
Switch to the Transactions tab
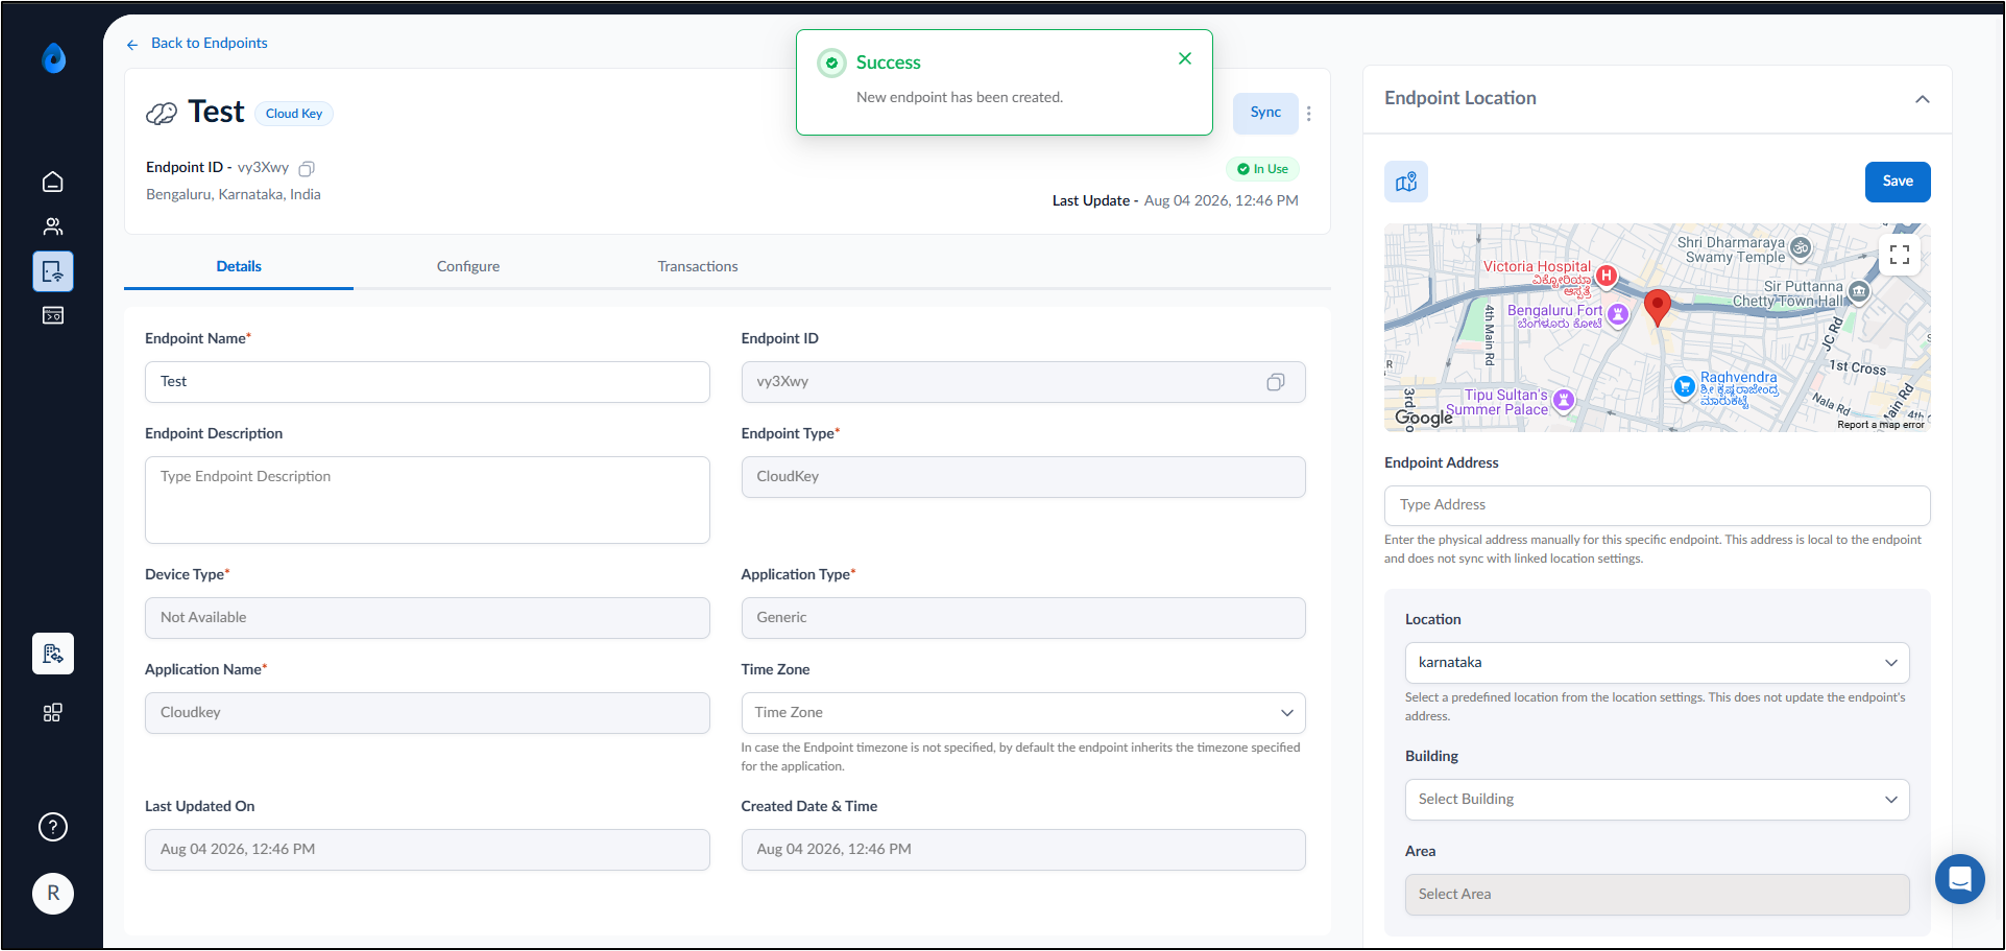697,266
